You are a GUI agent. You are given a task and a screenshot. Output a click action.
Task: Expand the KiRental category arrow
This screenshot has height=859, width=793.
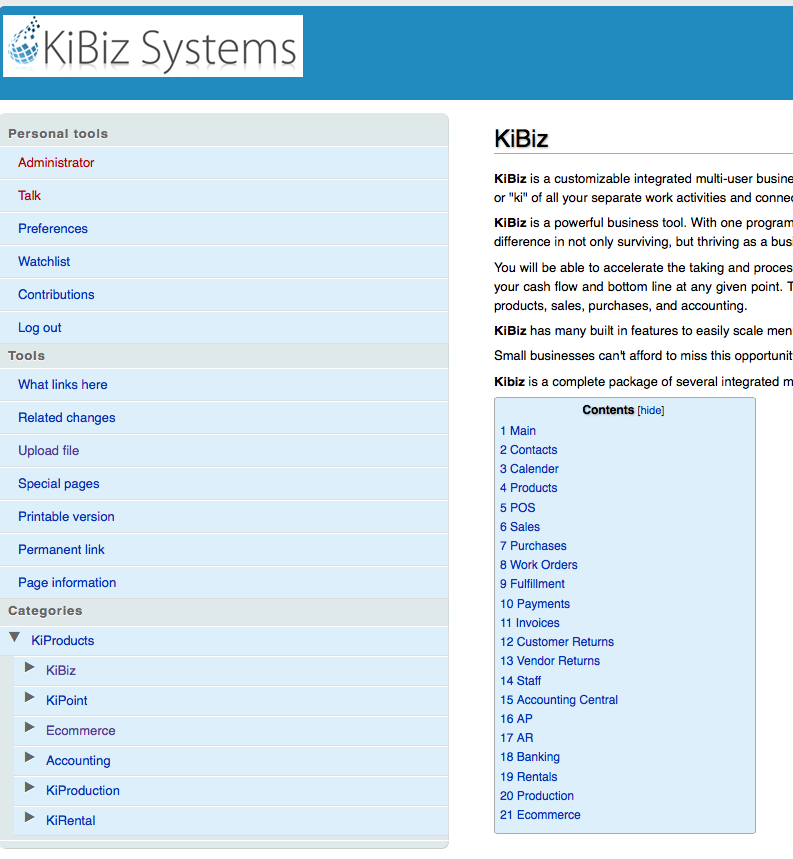pos(30,818)
